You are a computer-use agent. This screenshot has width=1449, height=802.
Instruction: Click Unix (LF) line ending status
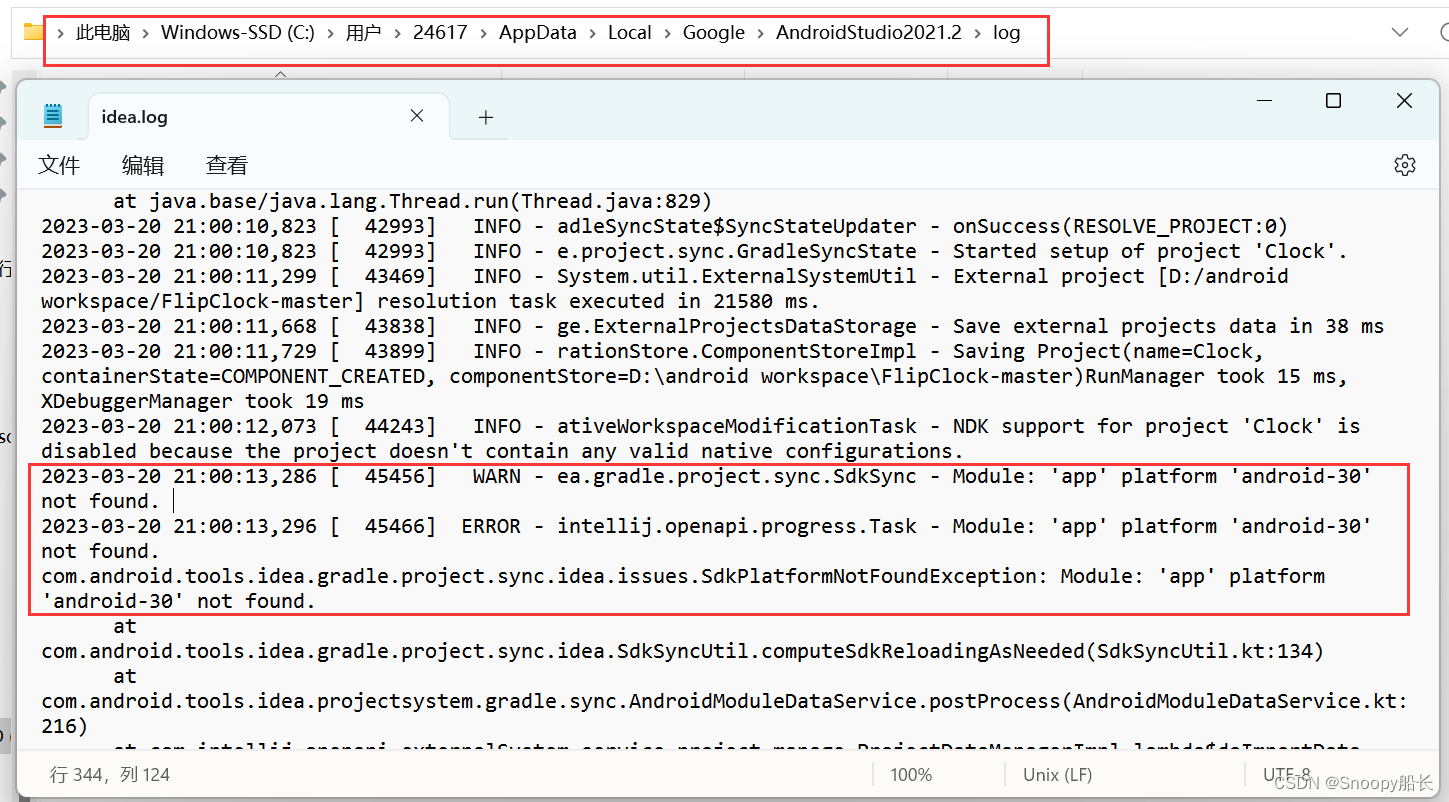pos(1058,775)
